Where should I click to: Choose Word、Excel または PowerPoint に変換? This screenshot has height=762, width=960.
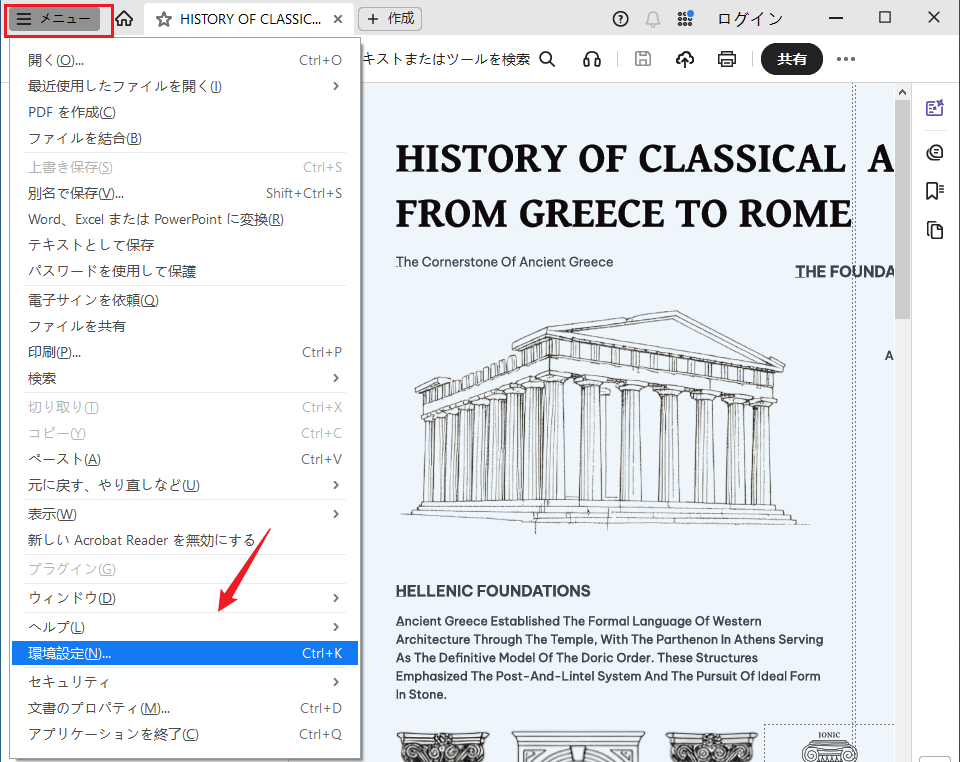(x=184, y=219)
